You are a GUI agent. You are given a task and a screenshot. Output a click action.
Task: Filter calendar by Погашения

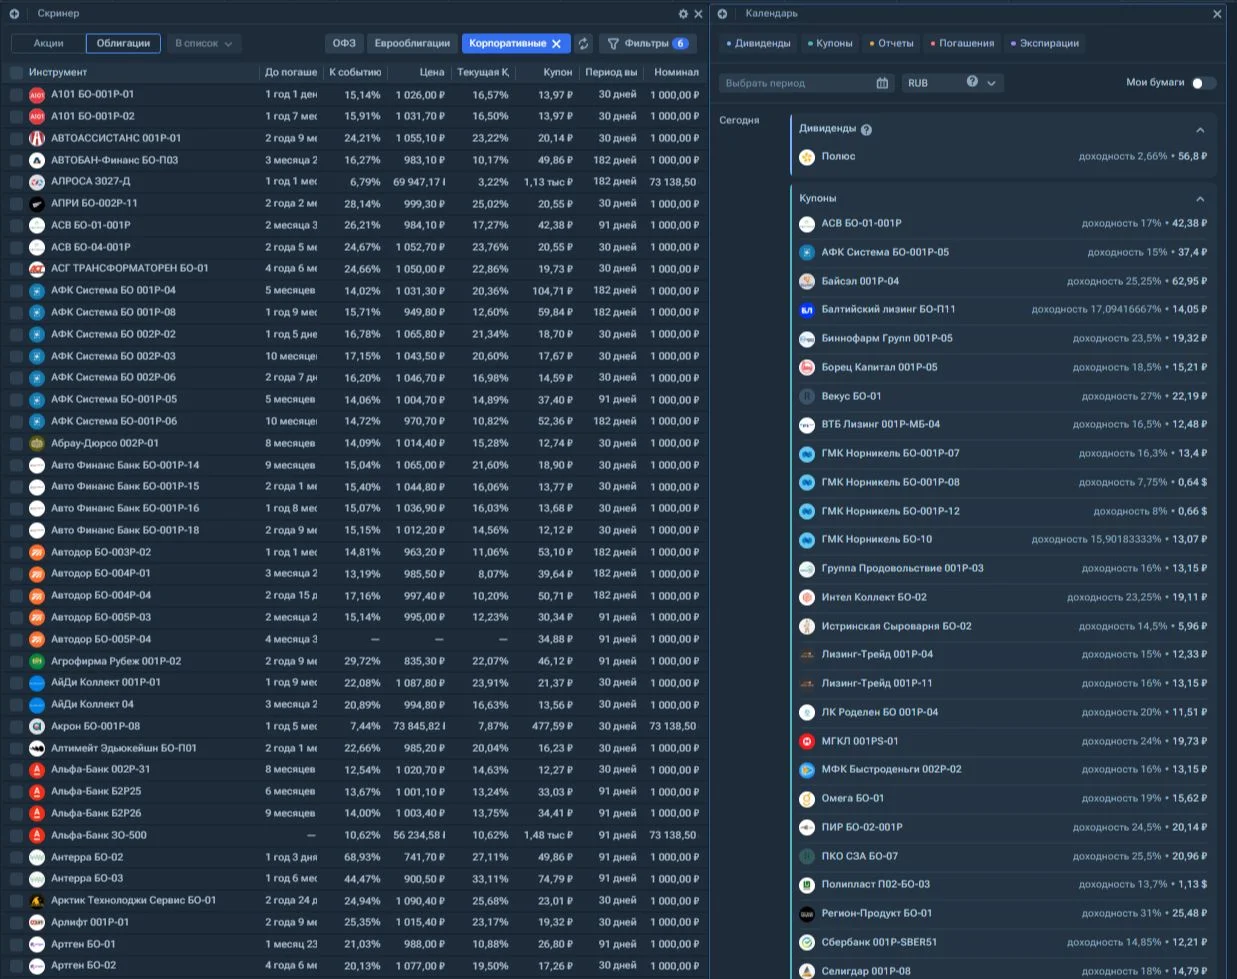[962, 43]
